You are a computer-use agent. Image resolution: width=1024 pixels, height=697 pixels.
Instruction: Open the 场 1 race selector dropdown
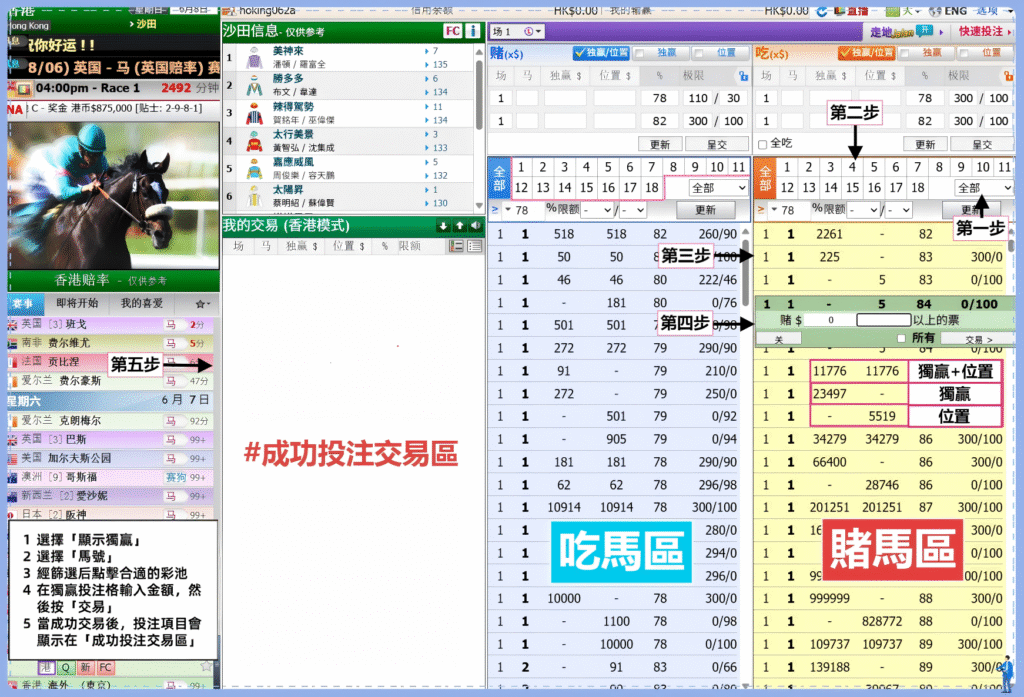pos(516,31)
